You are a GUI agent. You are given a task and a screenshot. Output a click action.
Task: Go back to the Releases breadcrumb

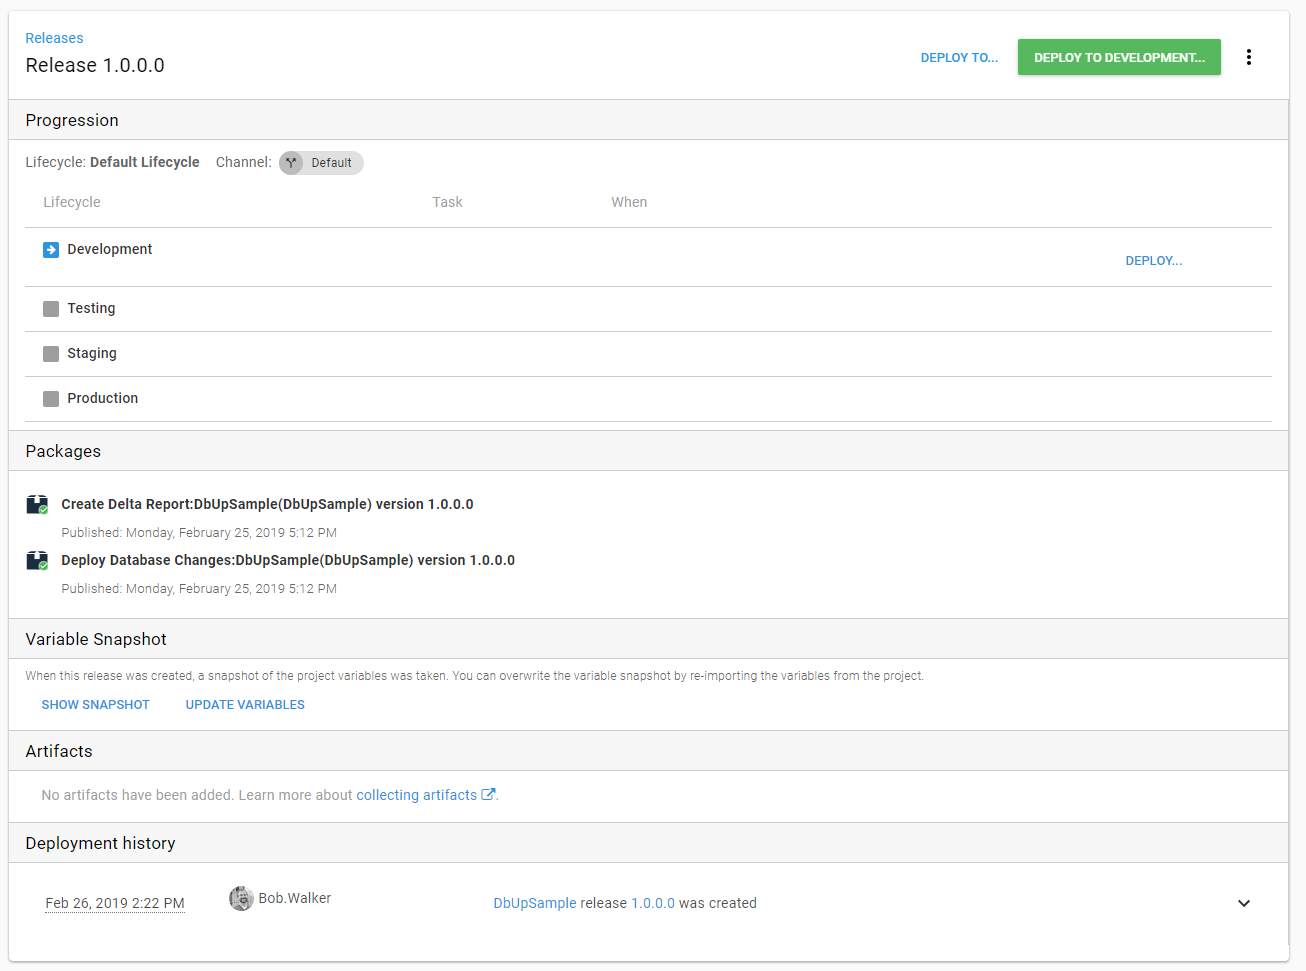point(54,38)
